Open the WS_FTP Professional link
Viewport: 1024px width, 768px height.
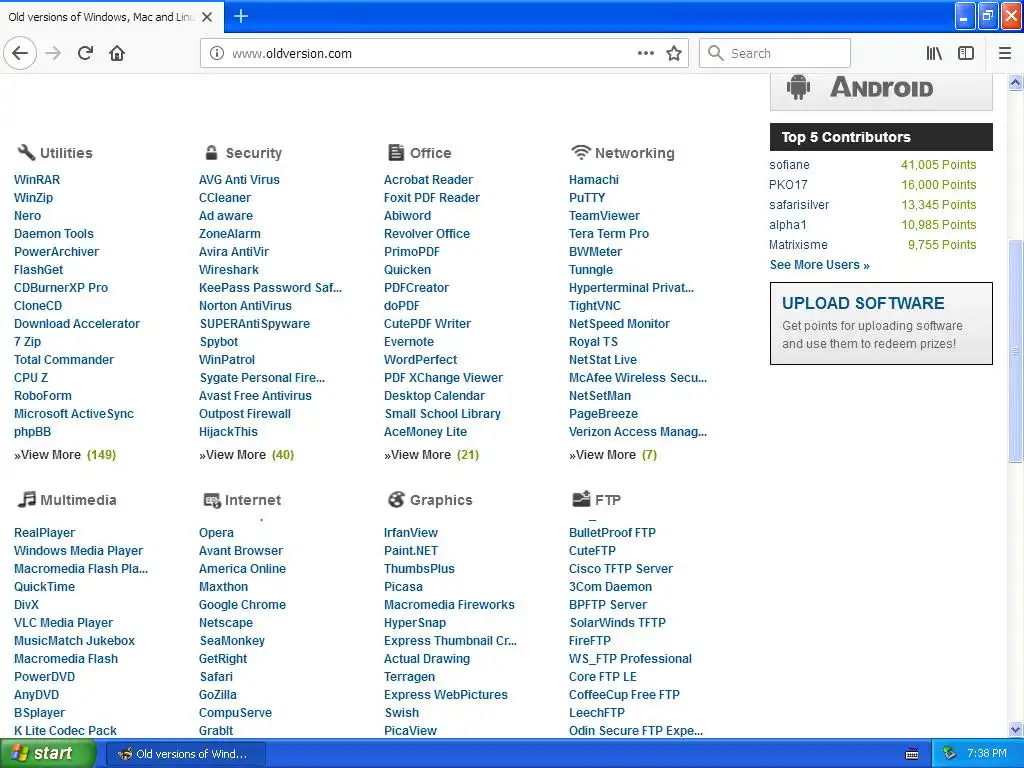click(630, 659)
